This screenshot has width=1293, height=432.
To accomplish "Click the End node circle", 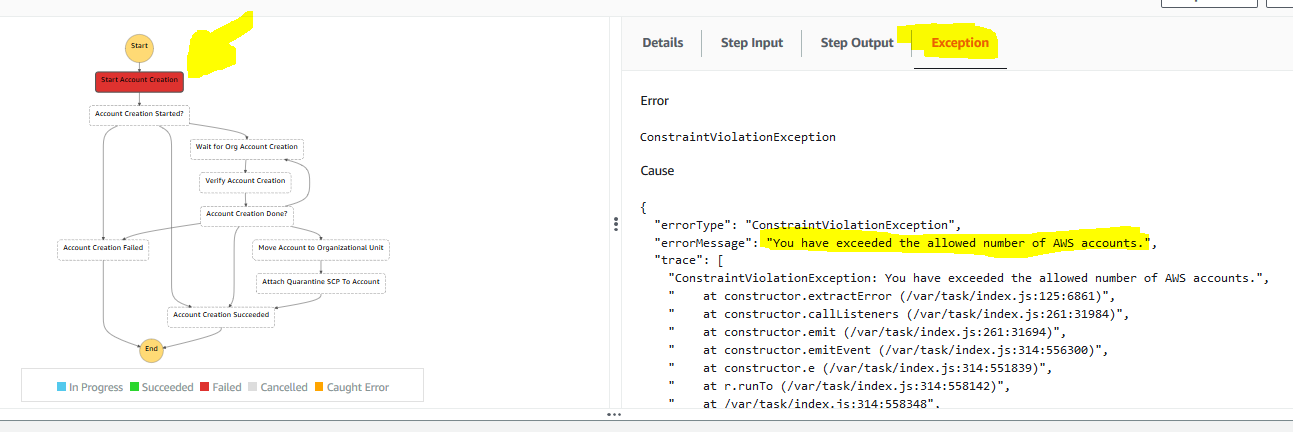I will pos(152,349).
